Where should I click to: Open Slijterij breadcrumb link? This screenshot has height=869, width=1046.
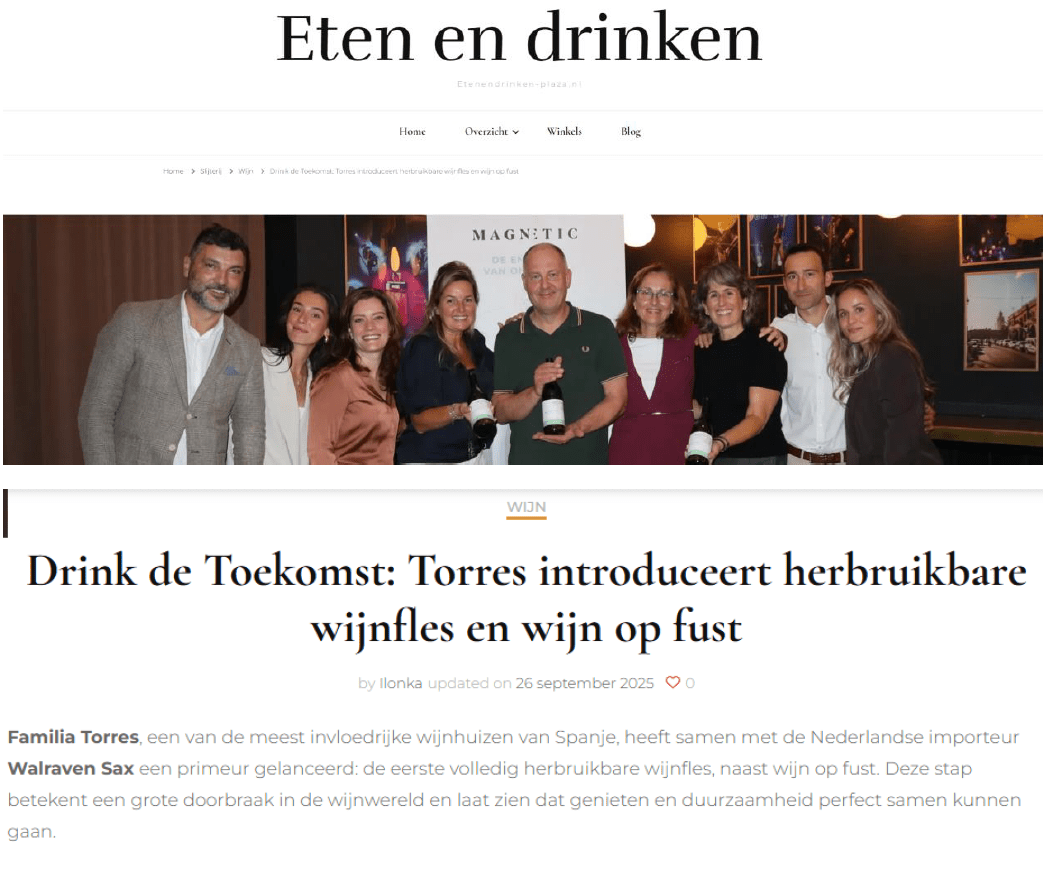[x=210, y=171]
